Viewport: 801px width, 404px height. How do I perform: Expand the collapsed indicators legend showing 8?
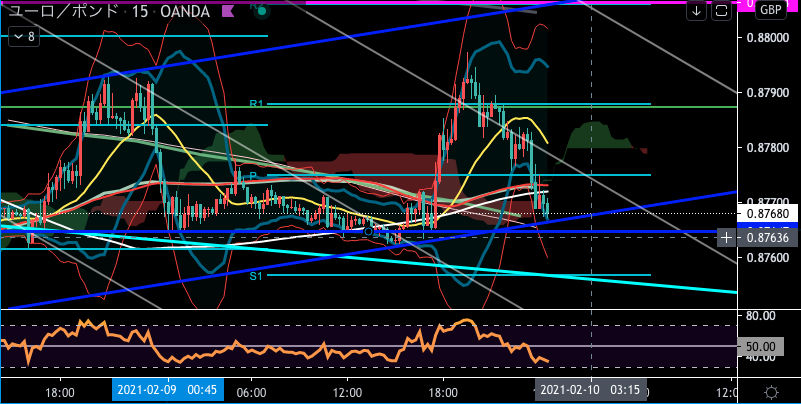[x=24, y=36]
